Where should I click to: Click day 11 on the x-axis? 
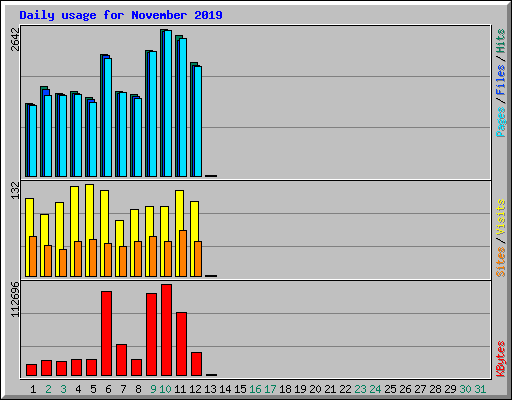coord(180,389)
